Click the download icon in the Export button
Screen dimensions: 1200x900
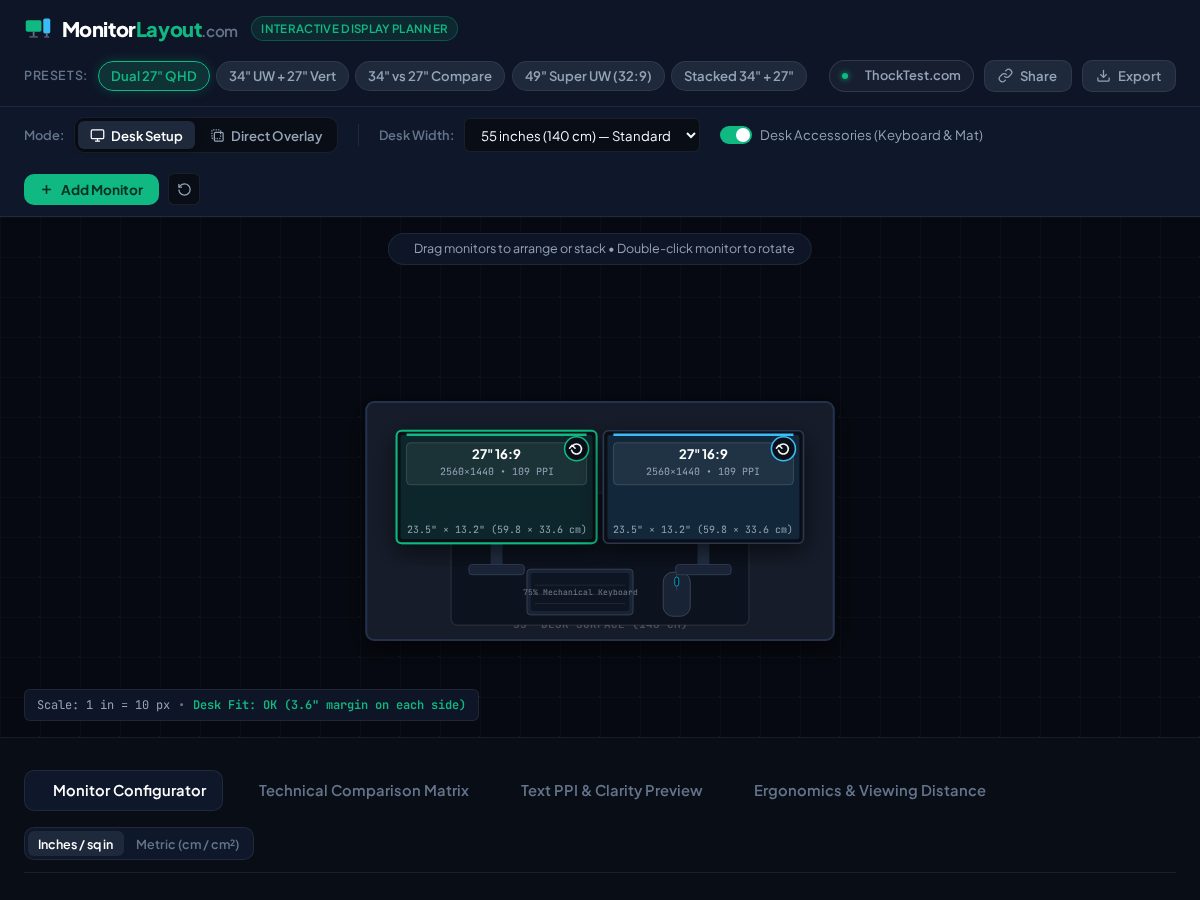(x=1103, y=76)
